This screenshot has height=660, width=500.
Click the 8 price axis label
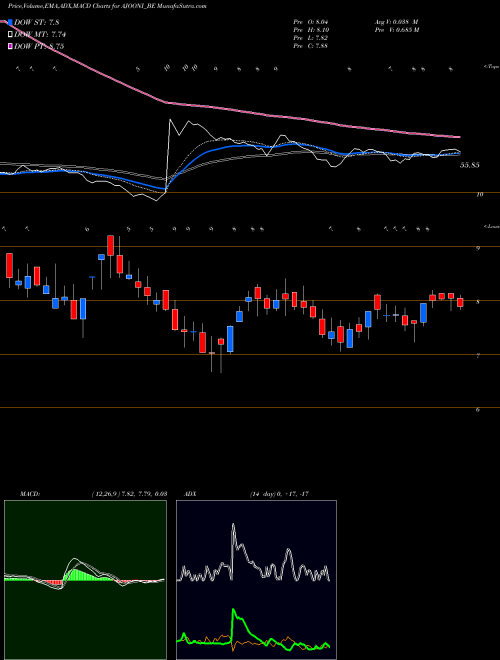pyautogui.click(x=478, y=302)
